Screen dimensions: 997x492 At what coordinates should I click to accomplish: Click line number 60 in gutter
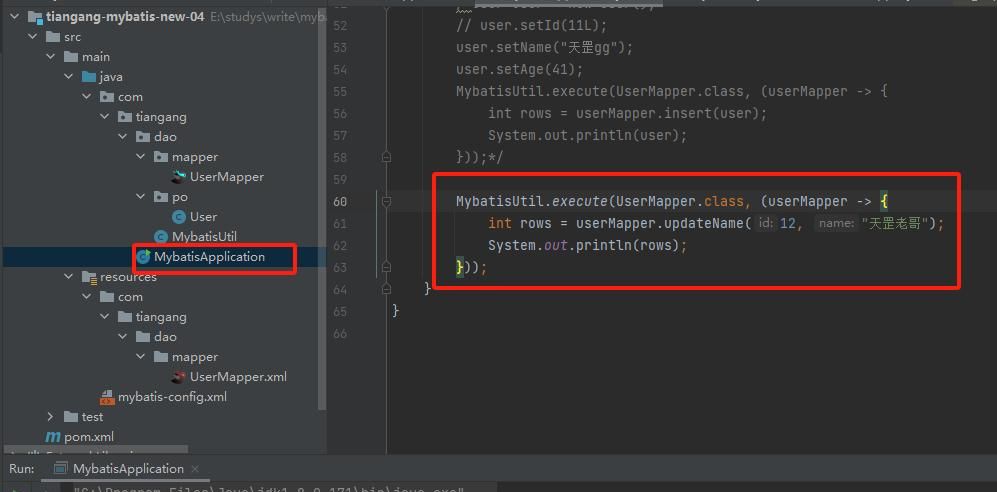340,202
